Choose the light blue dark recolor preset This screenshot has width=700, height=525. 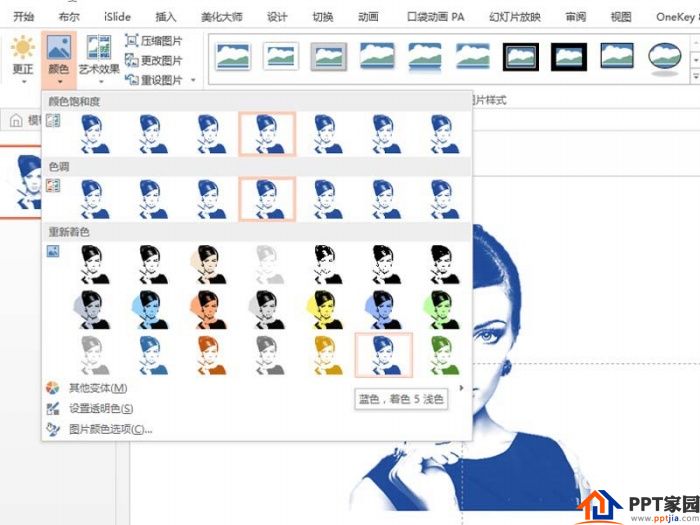point(151,309)
